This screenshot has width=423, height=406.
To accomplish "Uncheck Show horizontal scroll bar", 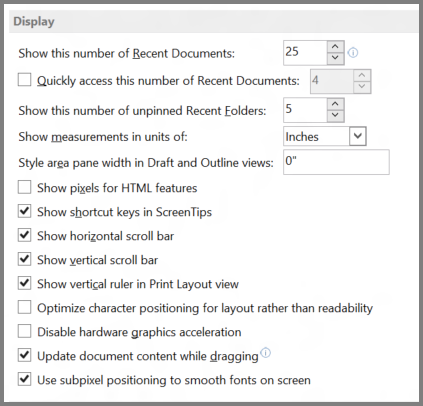I will click(x=24, y=235).
